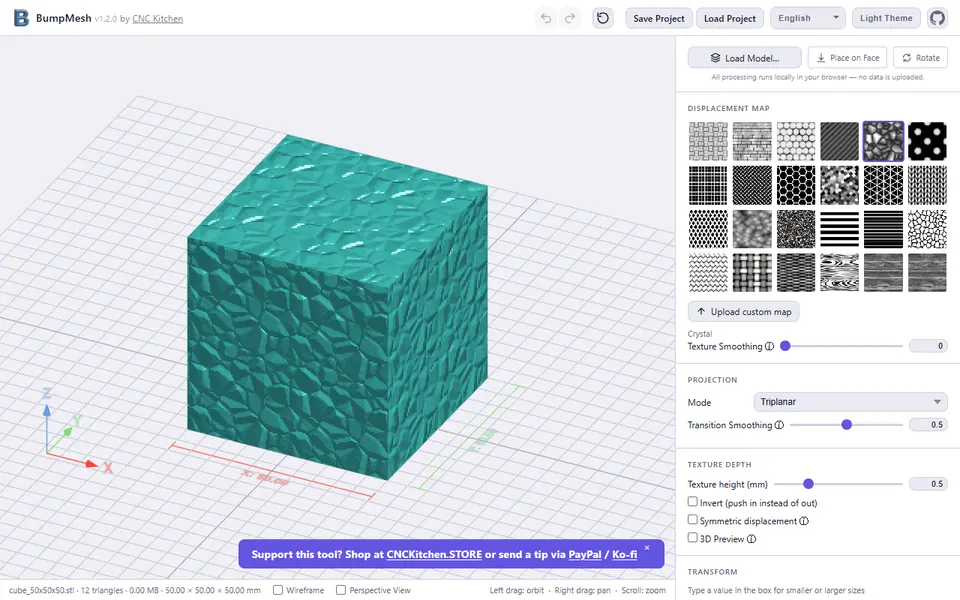Open Texture Smoothing info tooltip
960x600 pixels.
point(770,347)
